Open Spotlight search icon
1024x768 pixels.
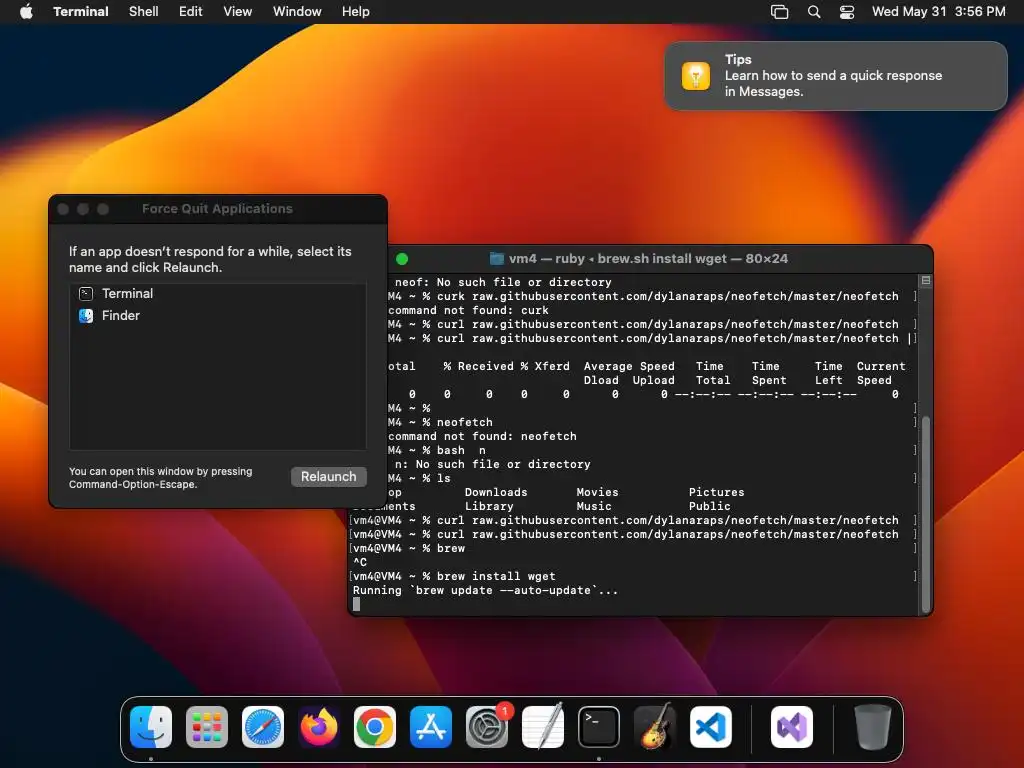click(814, 12)
